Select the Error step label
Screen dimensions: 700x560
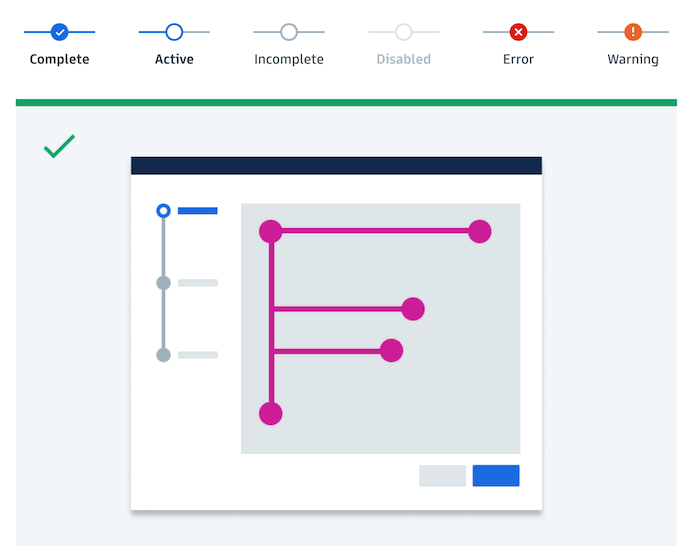(x=518, y=59)
